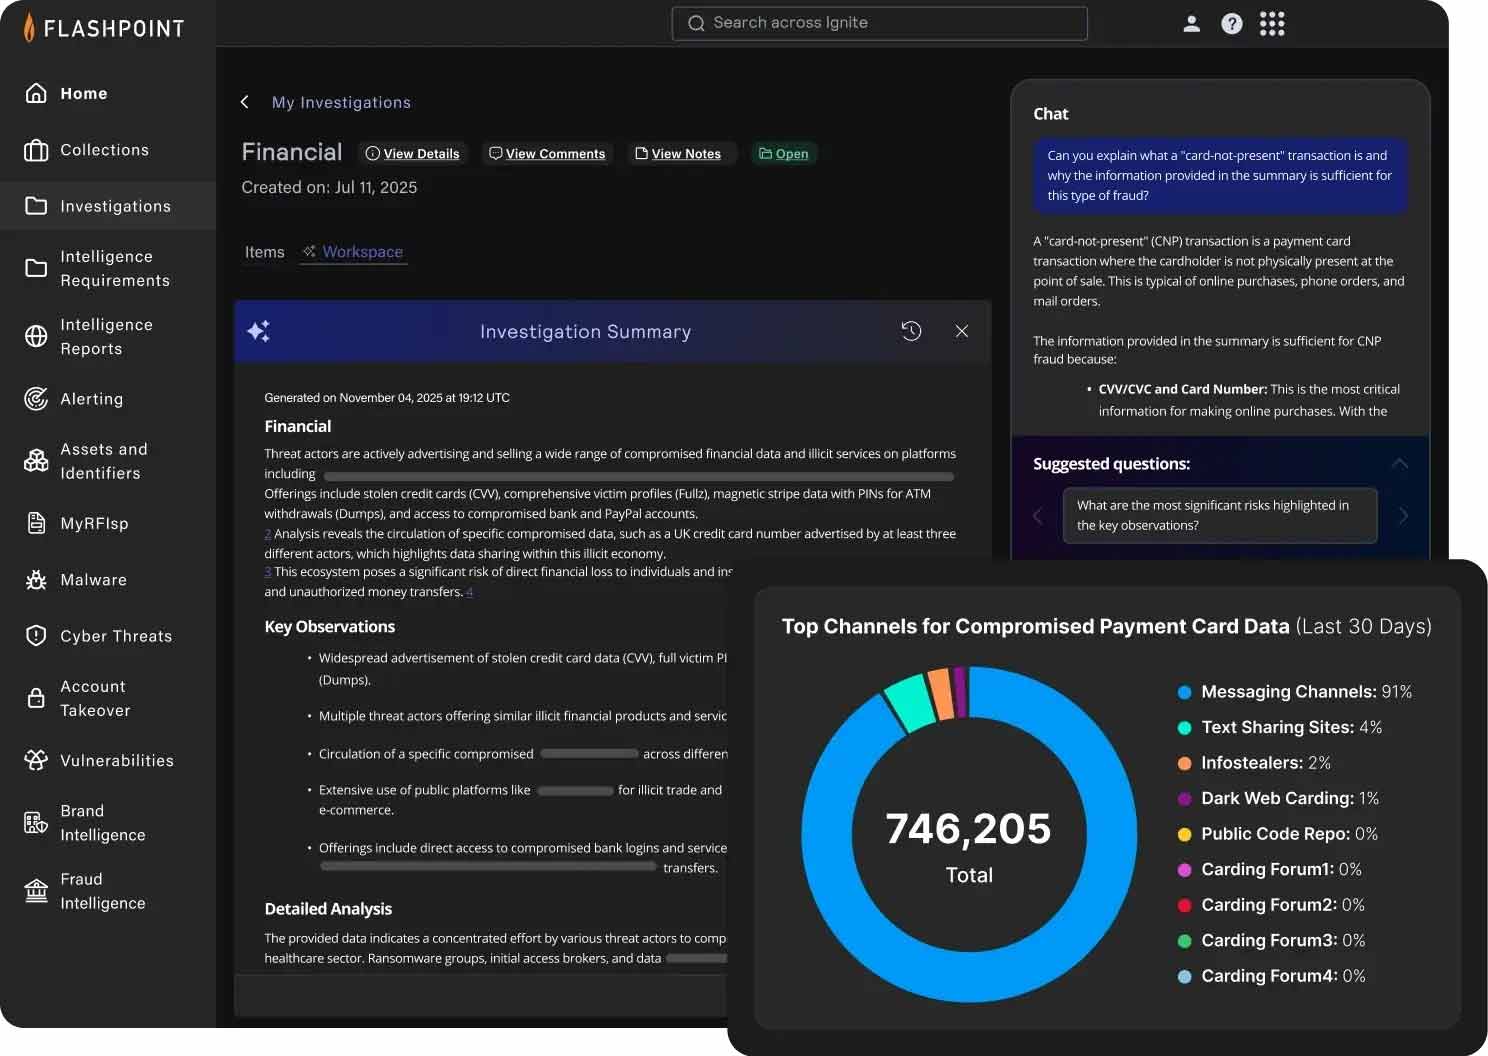Switch to the Items tab
The image size is (1488, 1056).
pyautogui.click(x=265, y=252)
